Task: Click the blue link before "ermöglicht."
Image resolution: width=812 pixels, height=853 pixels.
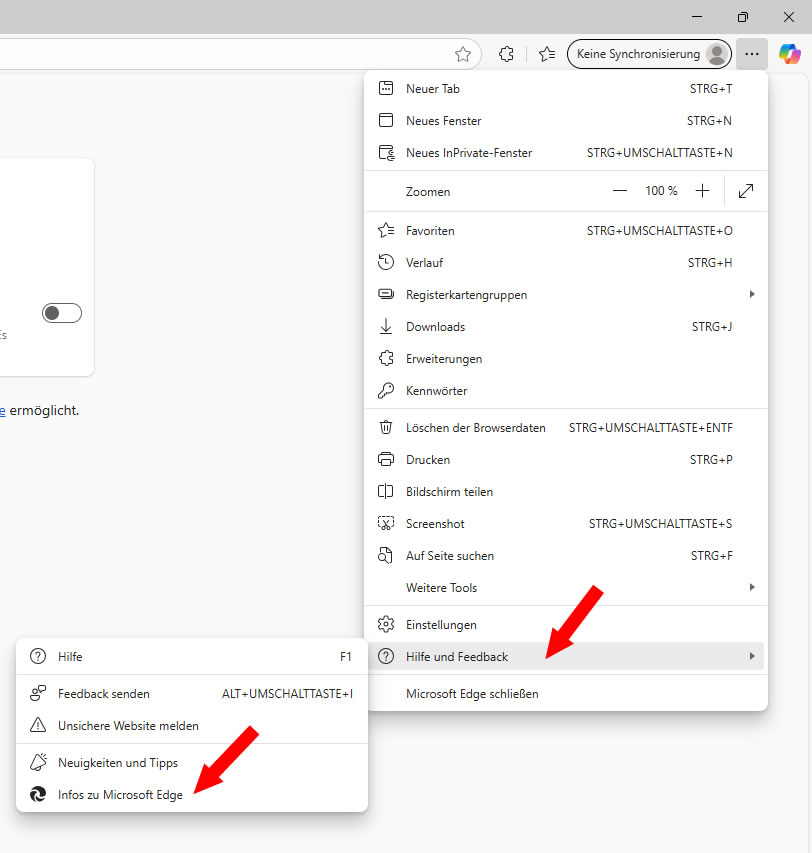Action: pyautogui.click(x=2, y=411)
